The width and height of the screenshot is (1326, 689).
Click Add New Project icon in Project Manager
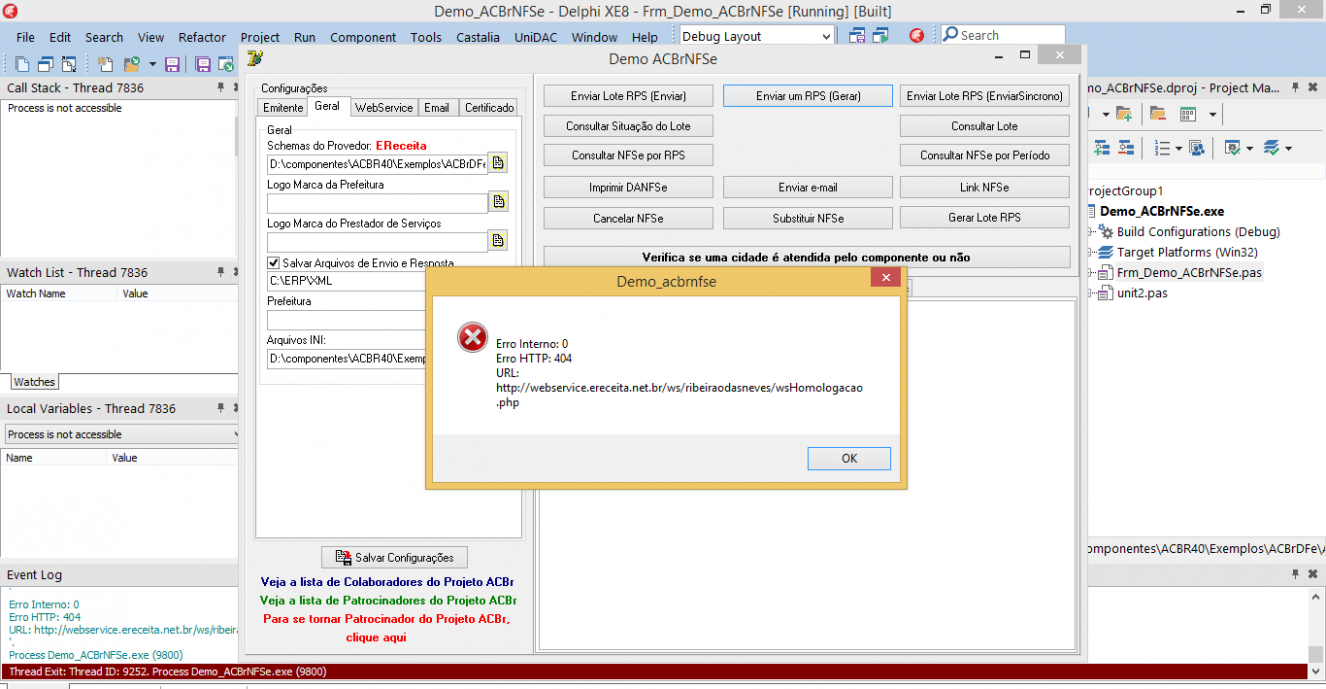coord(1124,113)
